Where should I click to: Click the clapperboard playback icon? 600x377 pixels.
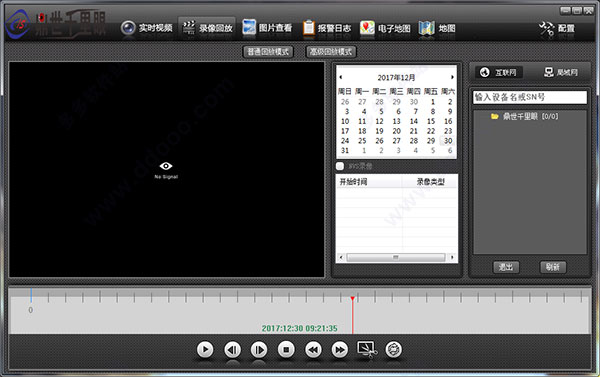tap(189, 28)
